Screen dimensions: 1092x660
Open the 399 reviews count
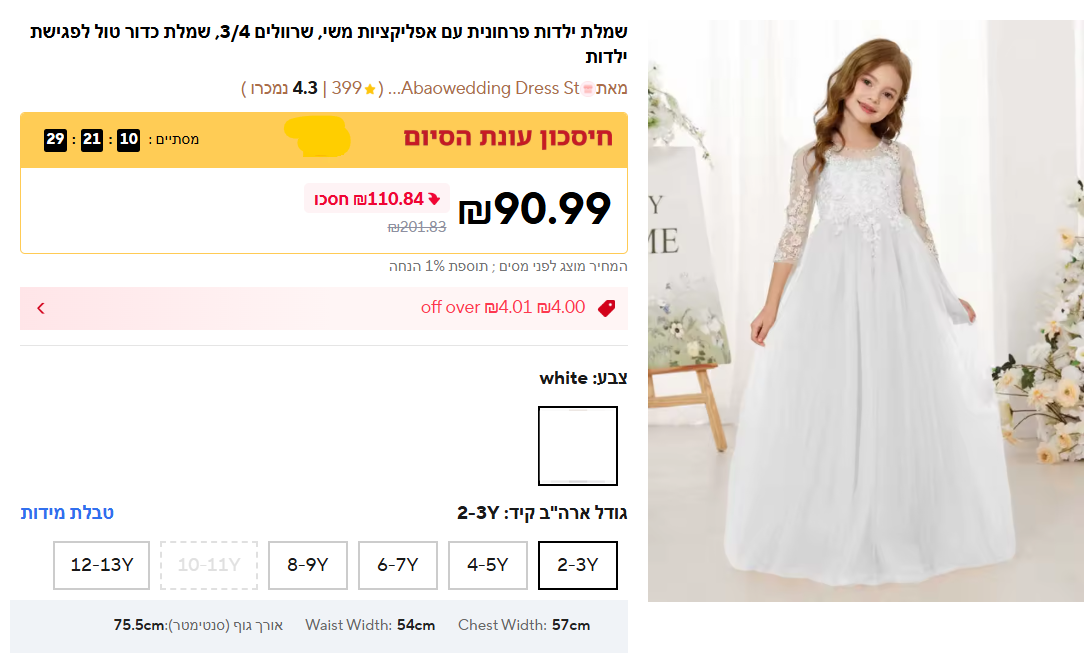coord(346,89)
